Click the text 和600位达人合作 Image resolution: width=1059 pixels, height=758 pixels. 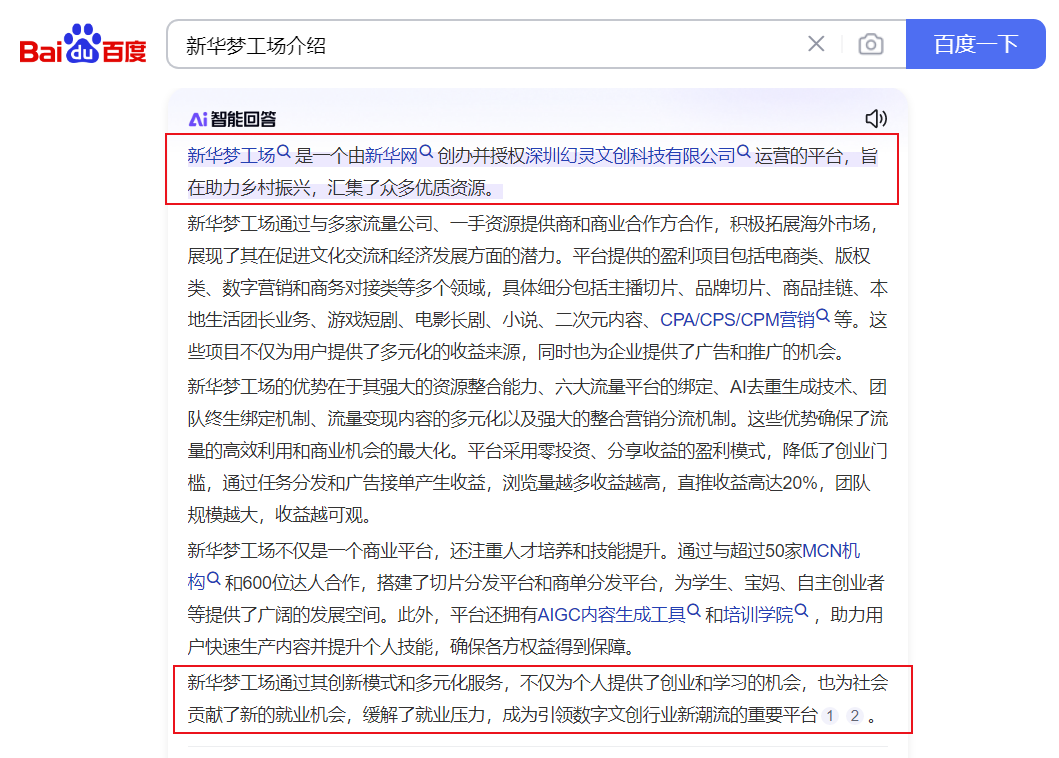click(x=292, y=583)
